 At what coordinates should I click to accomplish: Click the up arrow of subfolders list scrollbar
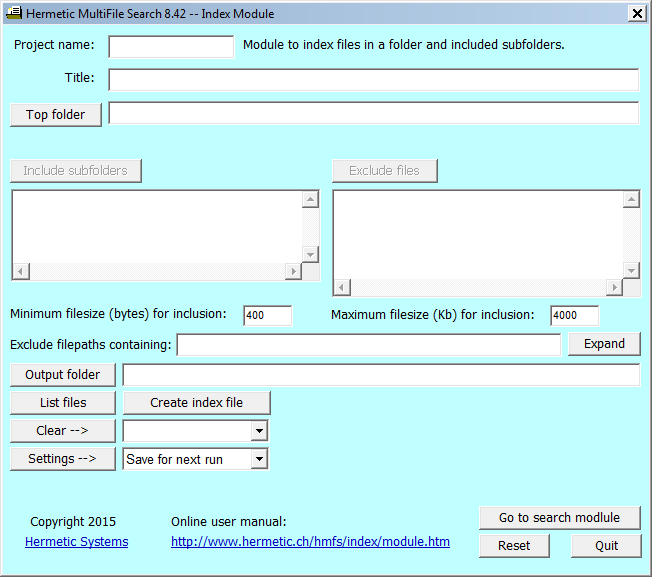(x=310, y=200)
